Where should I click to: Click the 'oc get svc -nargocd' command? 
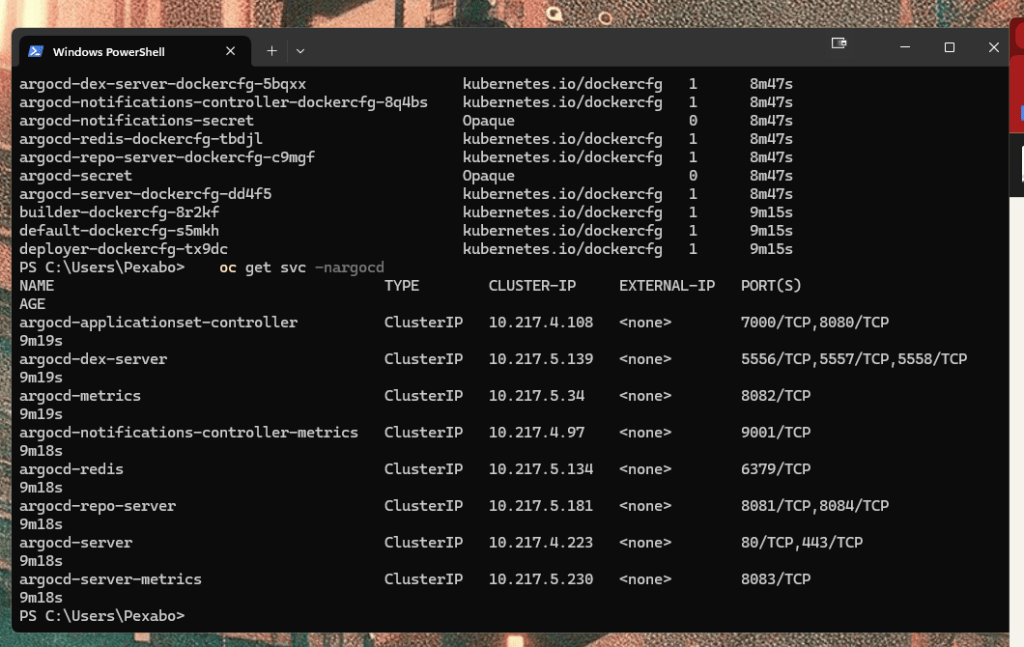[x=302, y=268]
